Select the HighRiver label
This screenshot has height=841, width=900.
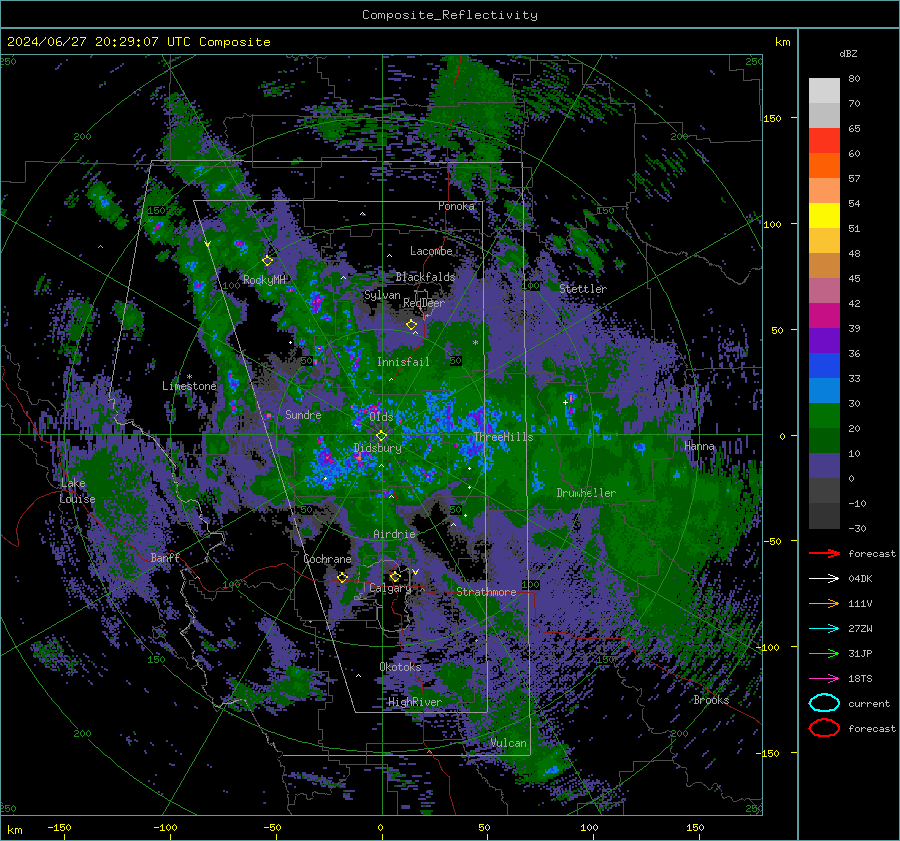(x=415, y=702)
